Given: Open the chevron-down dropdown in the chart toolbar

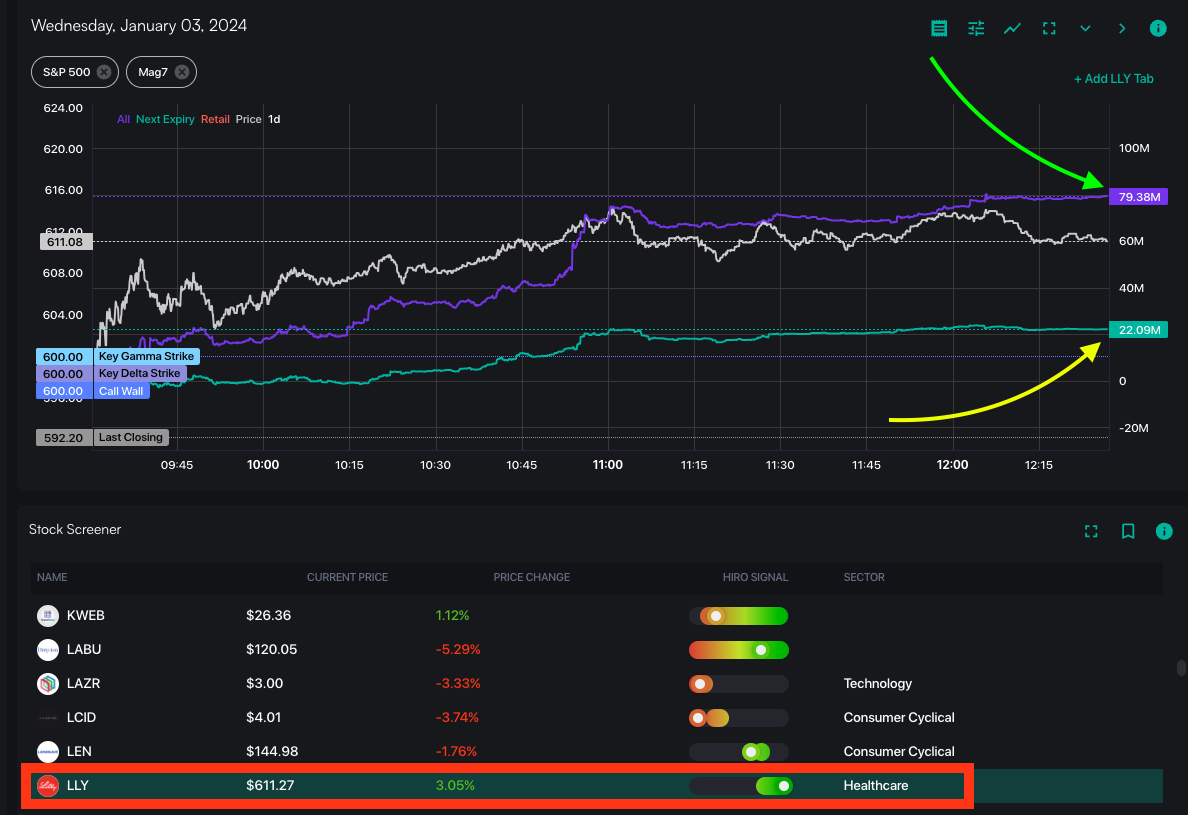Looking at the screenshot, I should [x=1086, y=28].
